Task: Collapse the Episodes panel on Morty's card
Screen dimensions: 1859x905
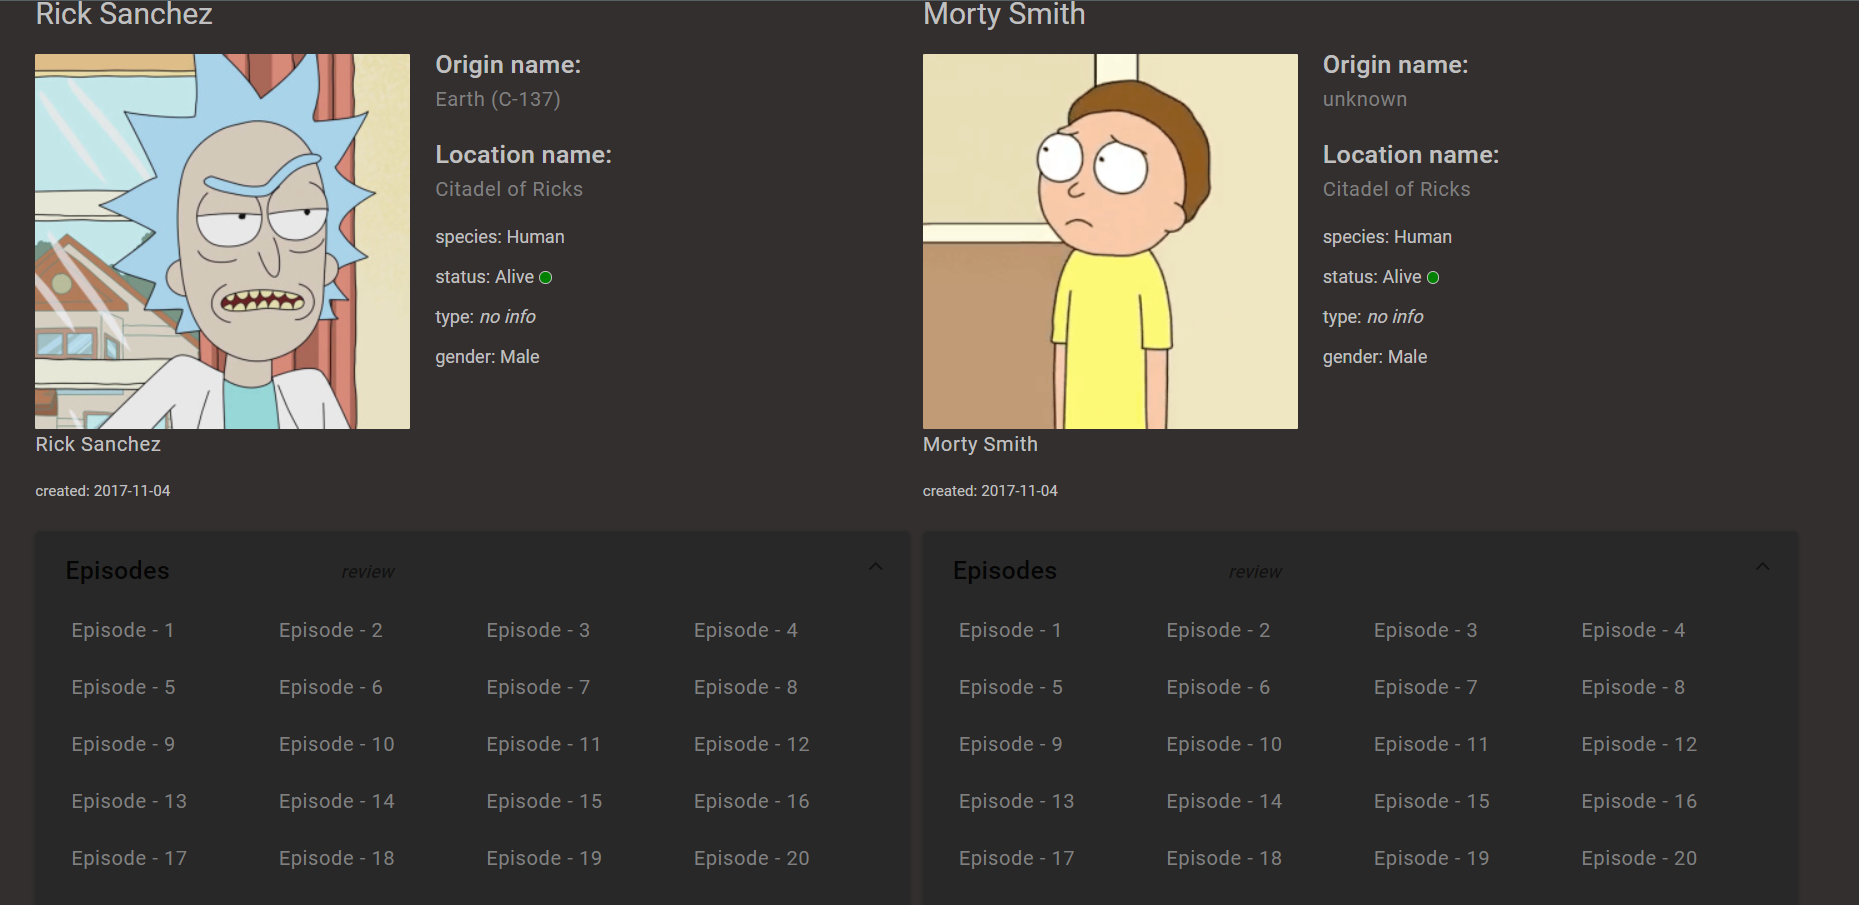Action: pyautogui.click(x=1762, y=566)
